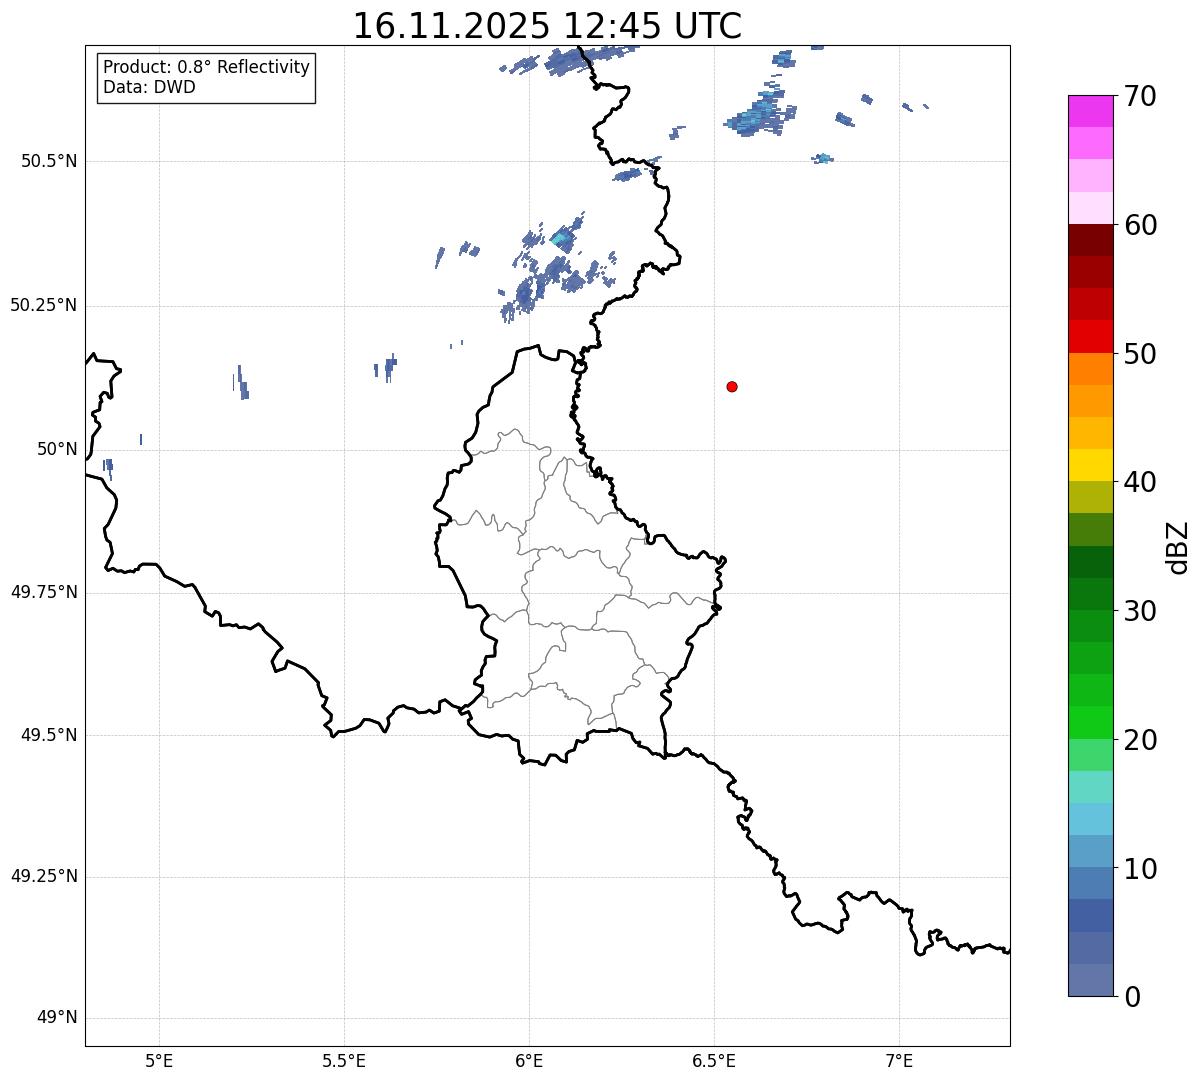Click the 49.25°N latitude label

(x=43, y=877)
